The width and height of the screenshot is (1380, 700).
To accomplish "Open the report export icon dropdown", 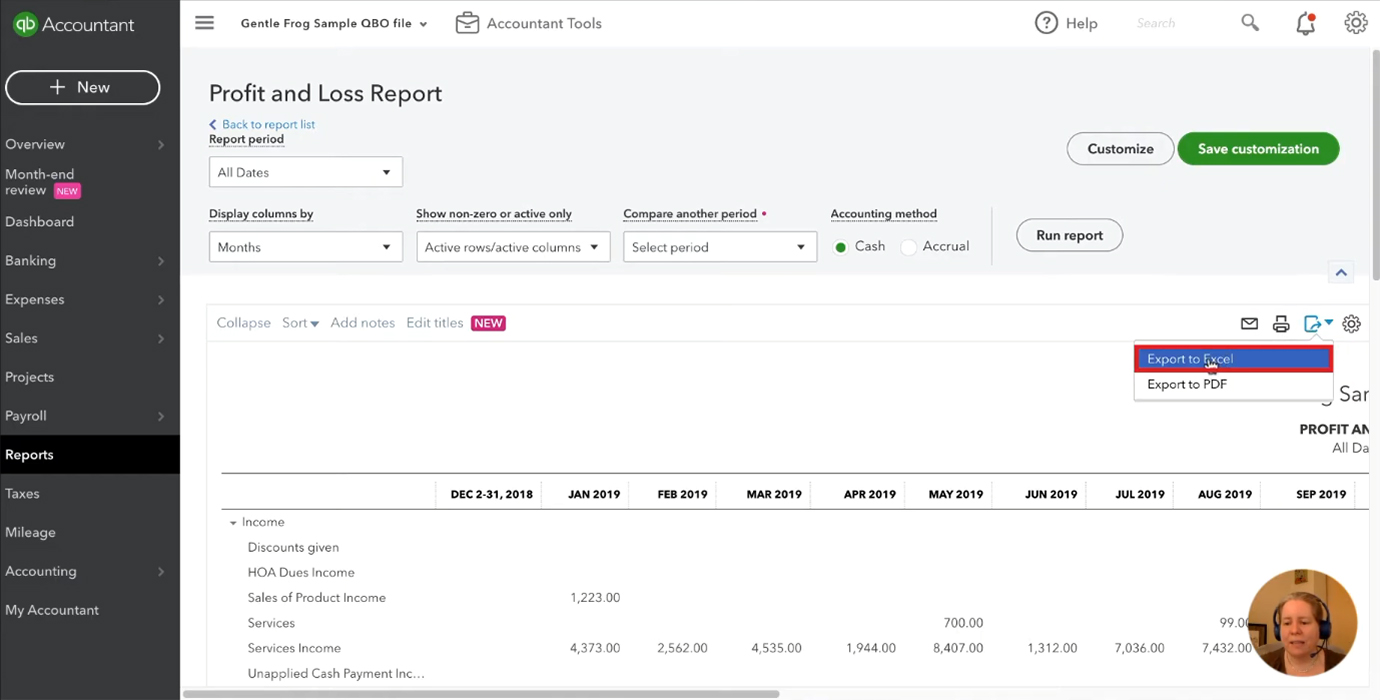I will click(1318, 324).
